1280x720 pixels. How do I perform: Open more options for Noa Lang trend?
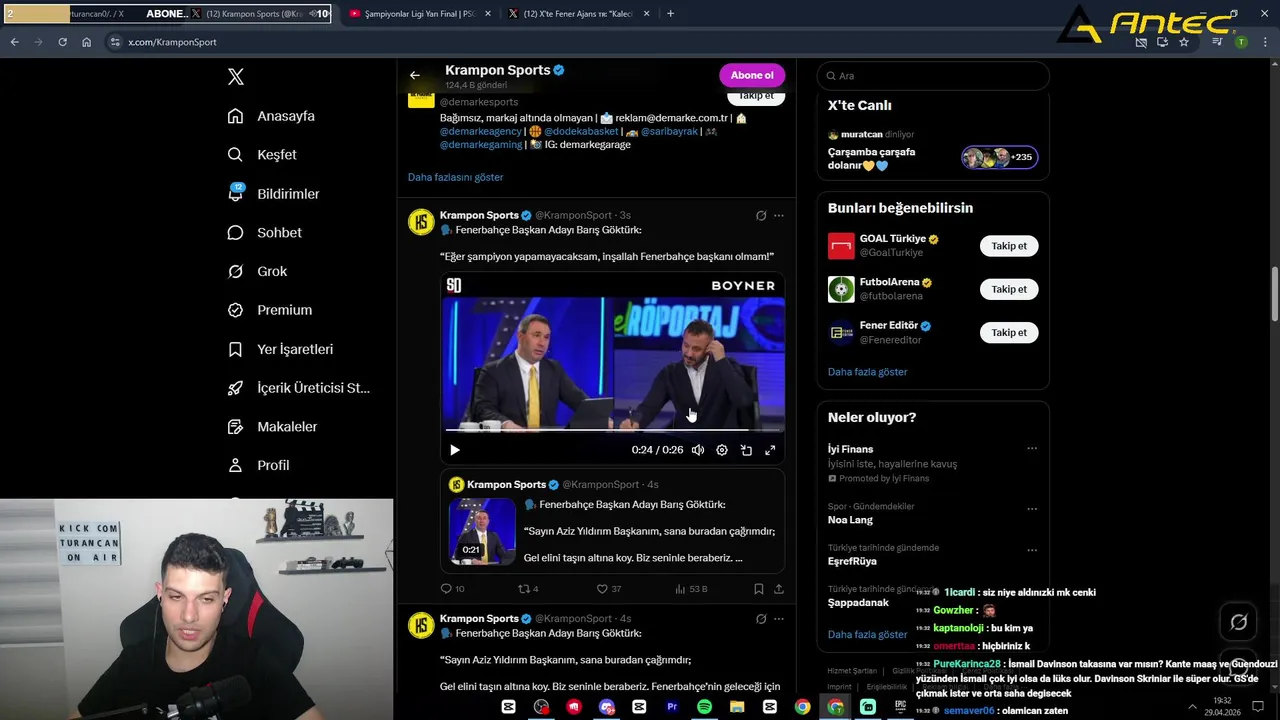[x=1032, y=509]
